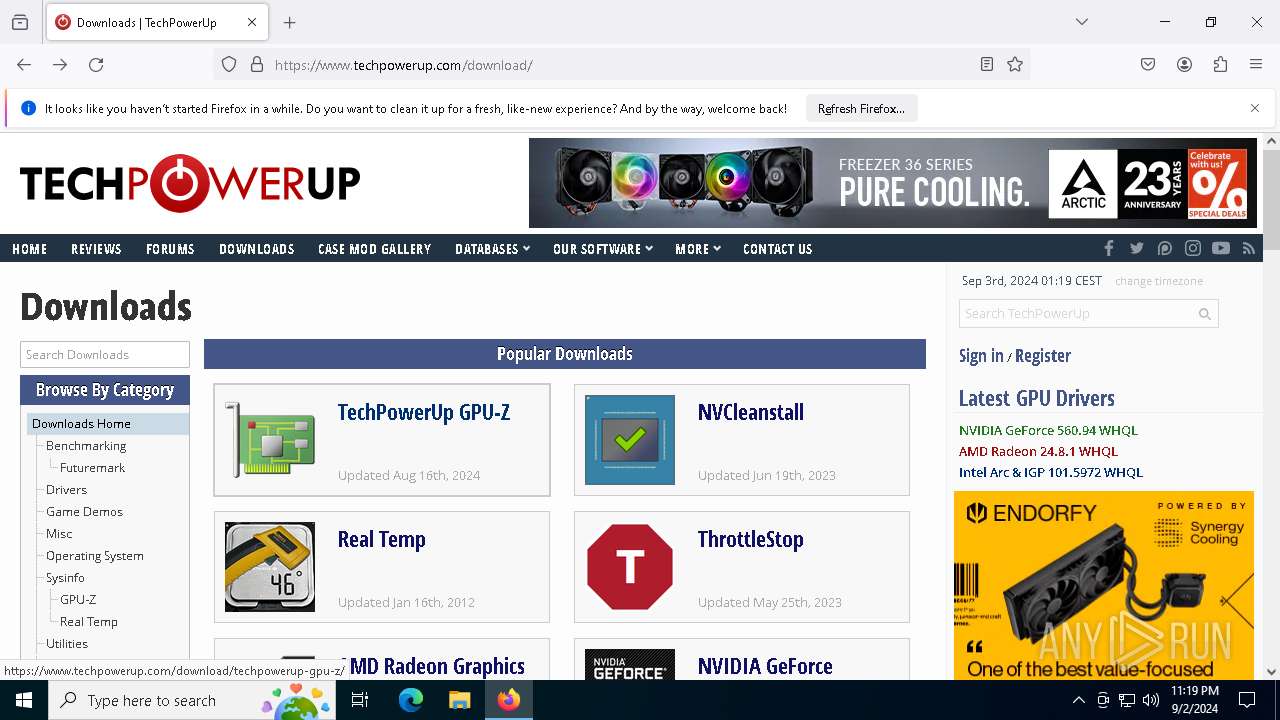Open TechPowerUp Facebook page icon

point(1108,248)
